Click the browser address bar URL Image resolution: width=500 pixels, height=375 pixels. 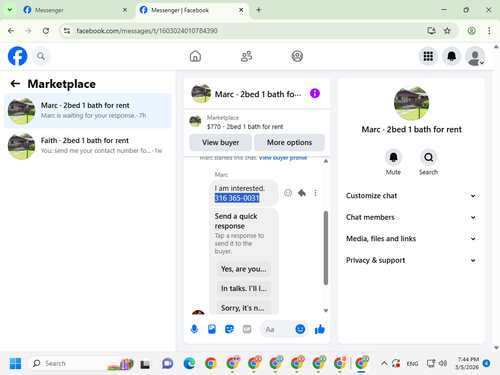click(x=147, y=31)
